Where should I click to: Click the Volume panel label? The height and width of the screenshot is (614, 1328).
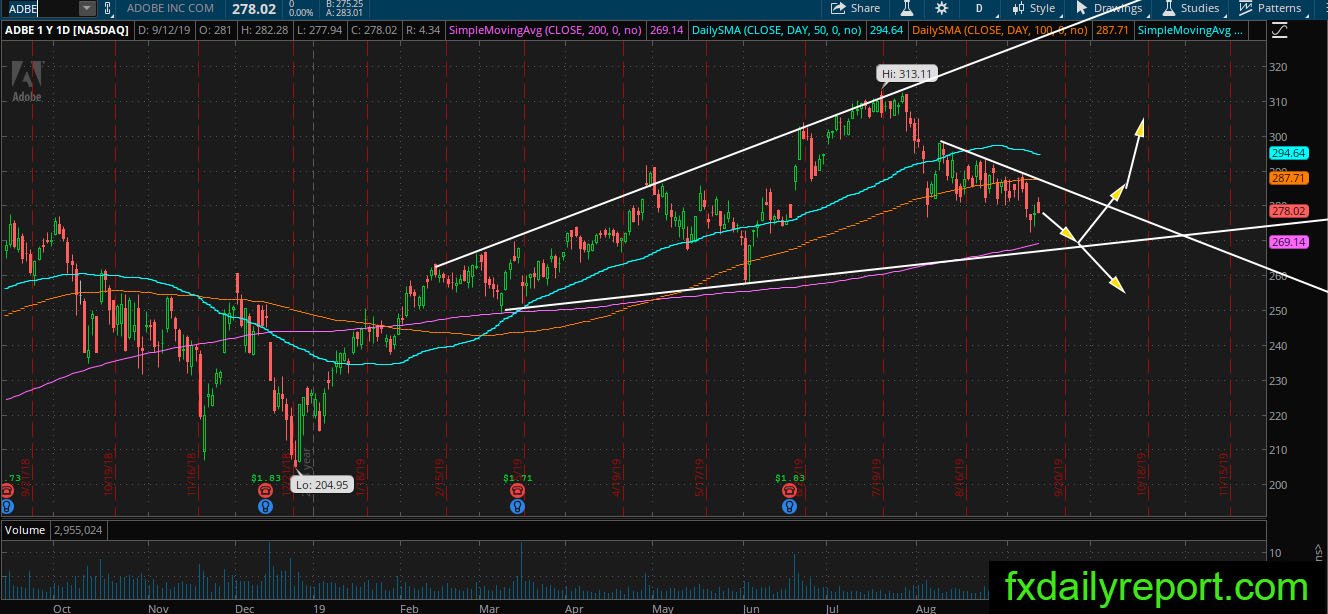(26, 528)
